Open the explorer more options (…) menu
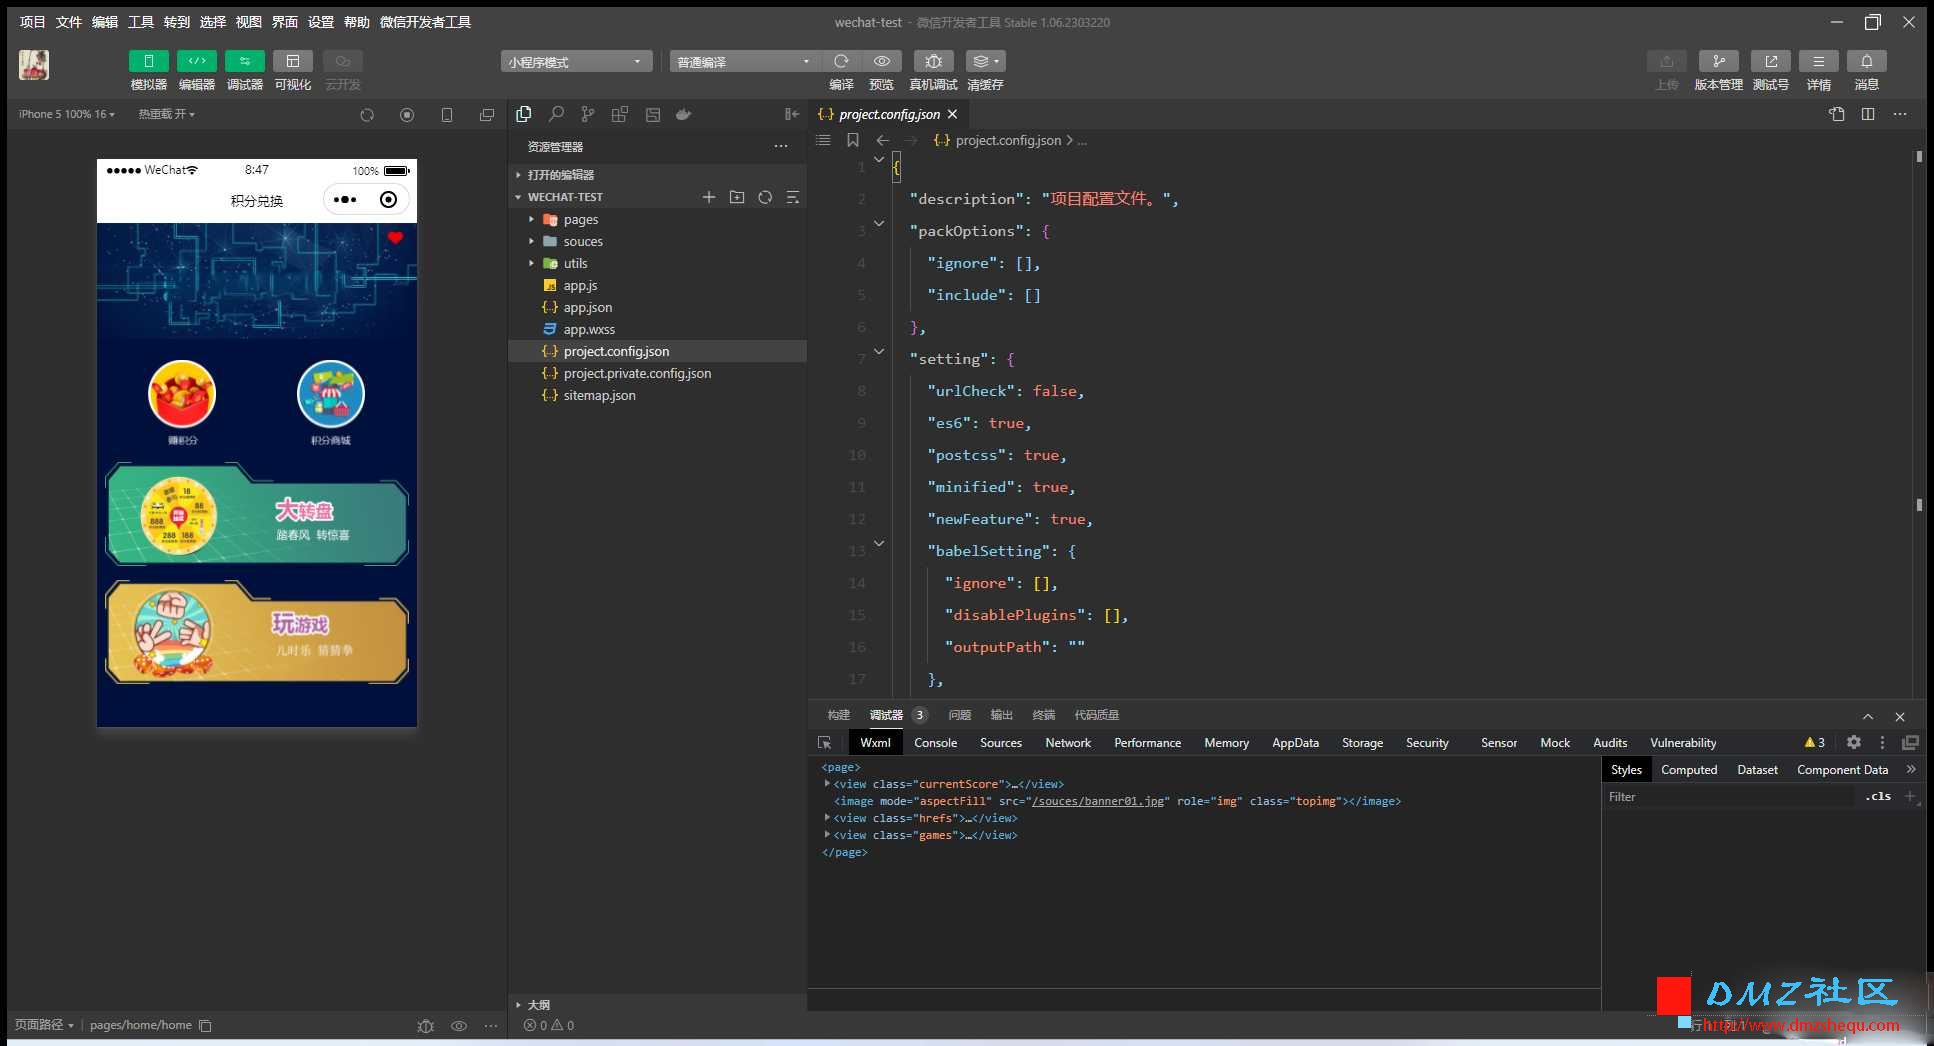The height and width of the screenshot is (1046, 1934). 781,146
